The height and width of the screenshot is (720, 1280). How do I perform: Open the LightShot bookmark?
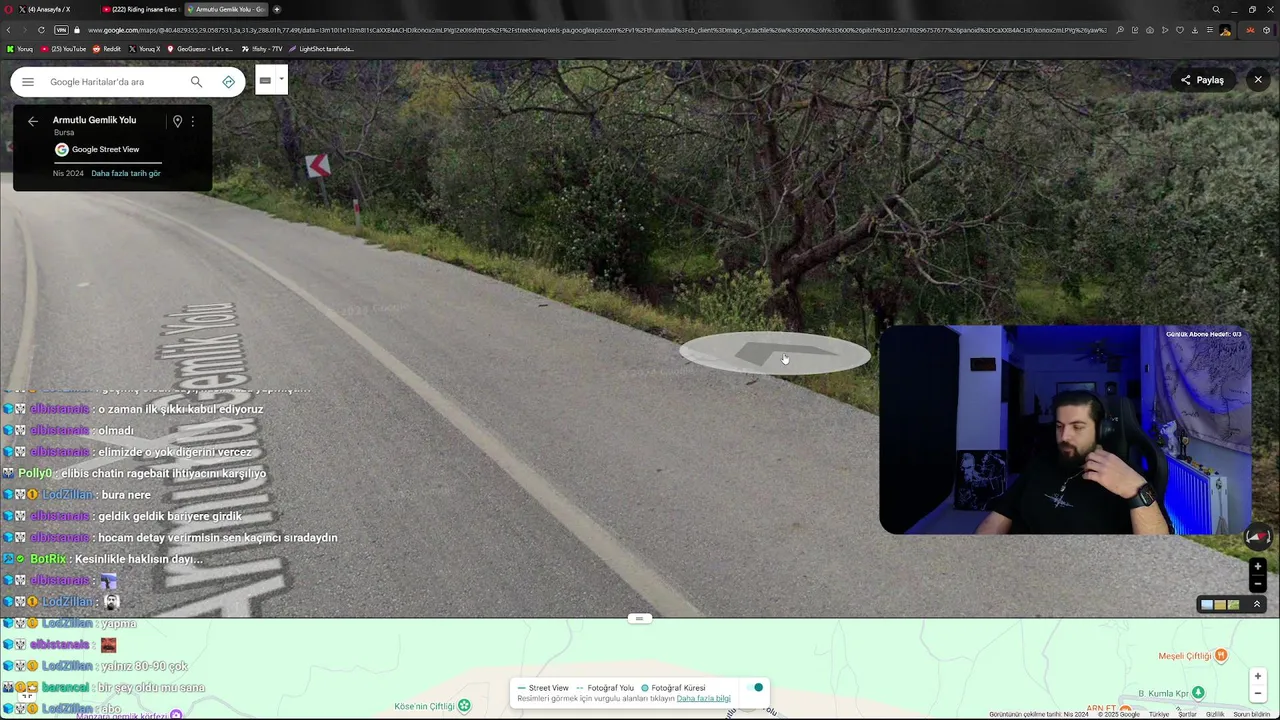pos(320,49)
